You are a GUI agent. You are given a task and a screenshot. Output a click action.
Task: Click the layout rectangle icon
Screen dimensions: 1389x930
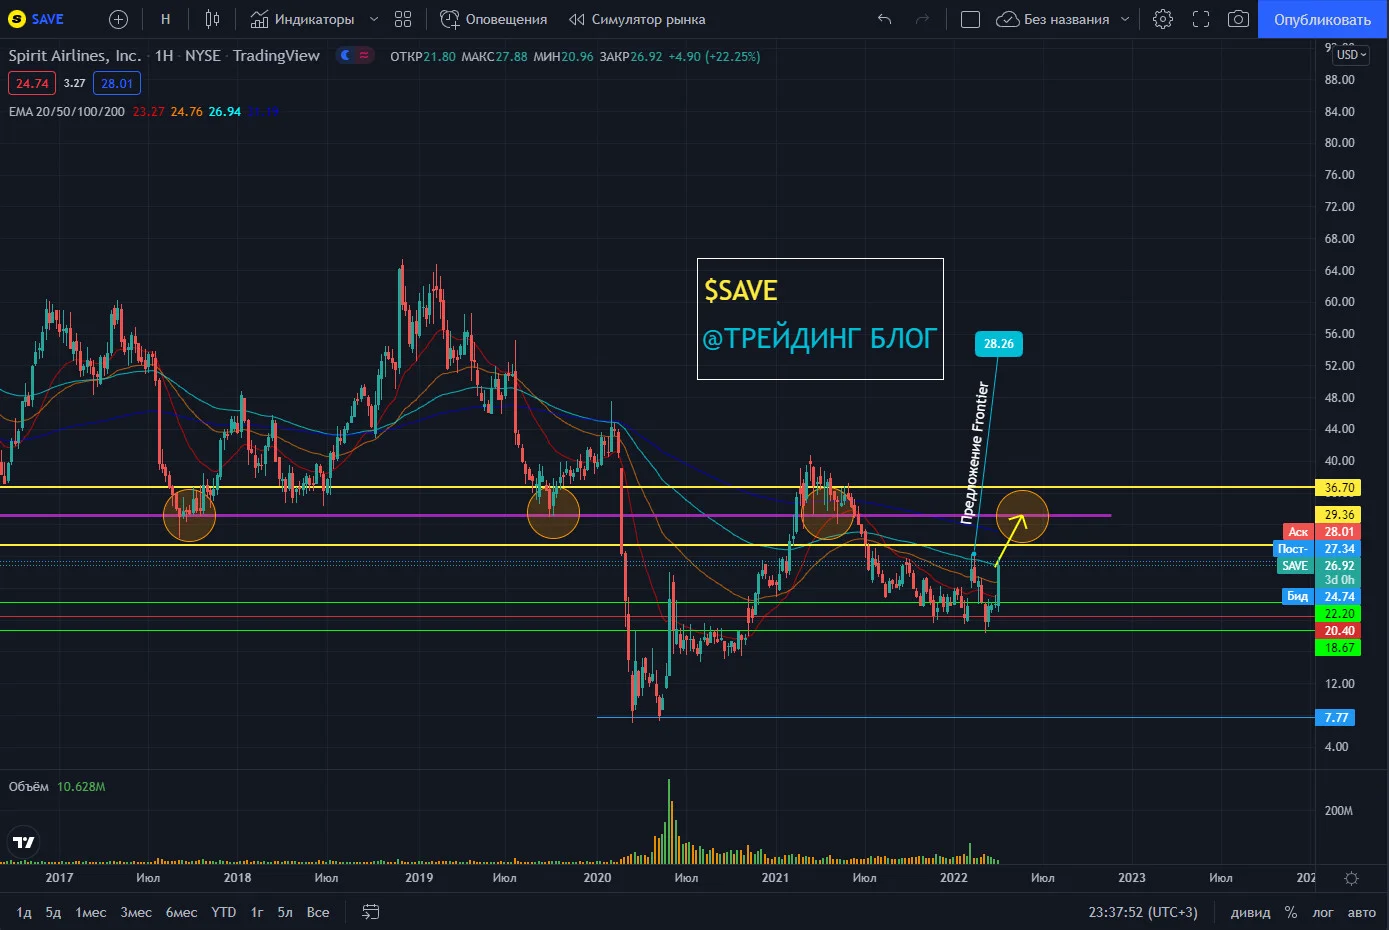(x=970, y=19)
